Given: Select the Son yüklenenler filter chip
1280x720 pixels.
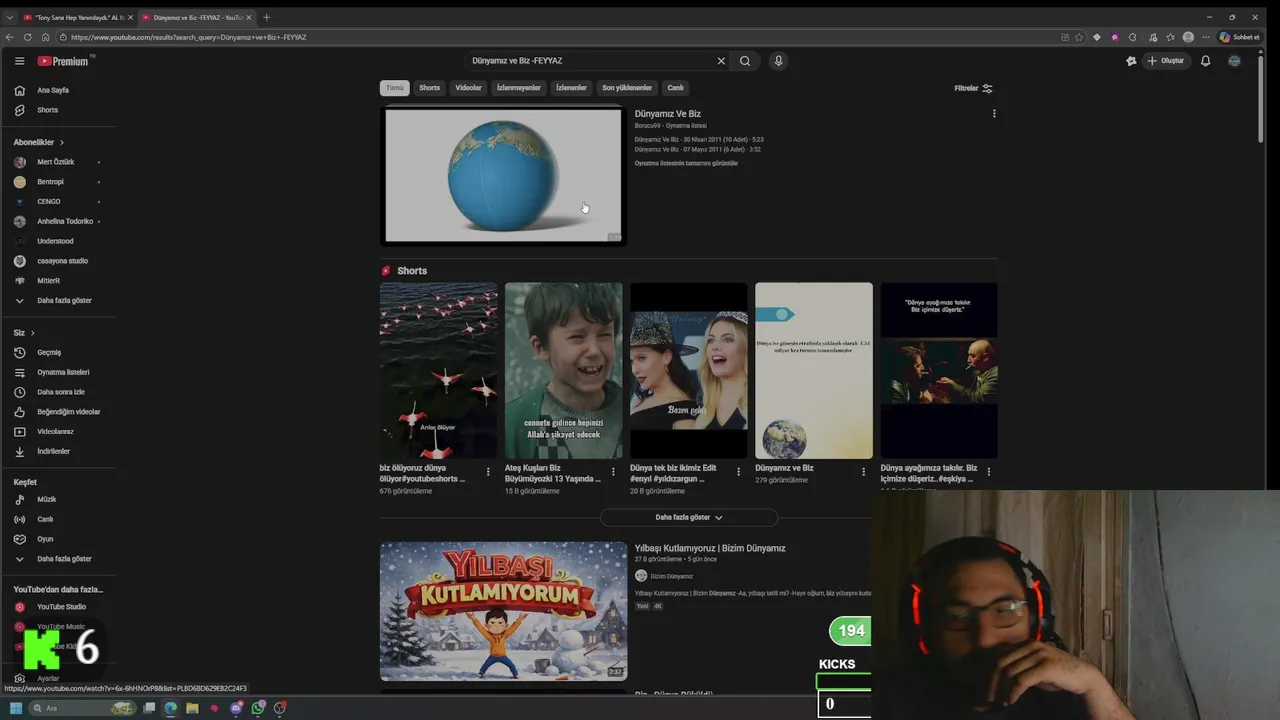Looking at the screenshot, I should pyautogui.click(x=627, y=88).
